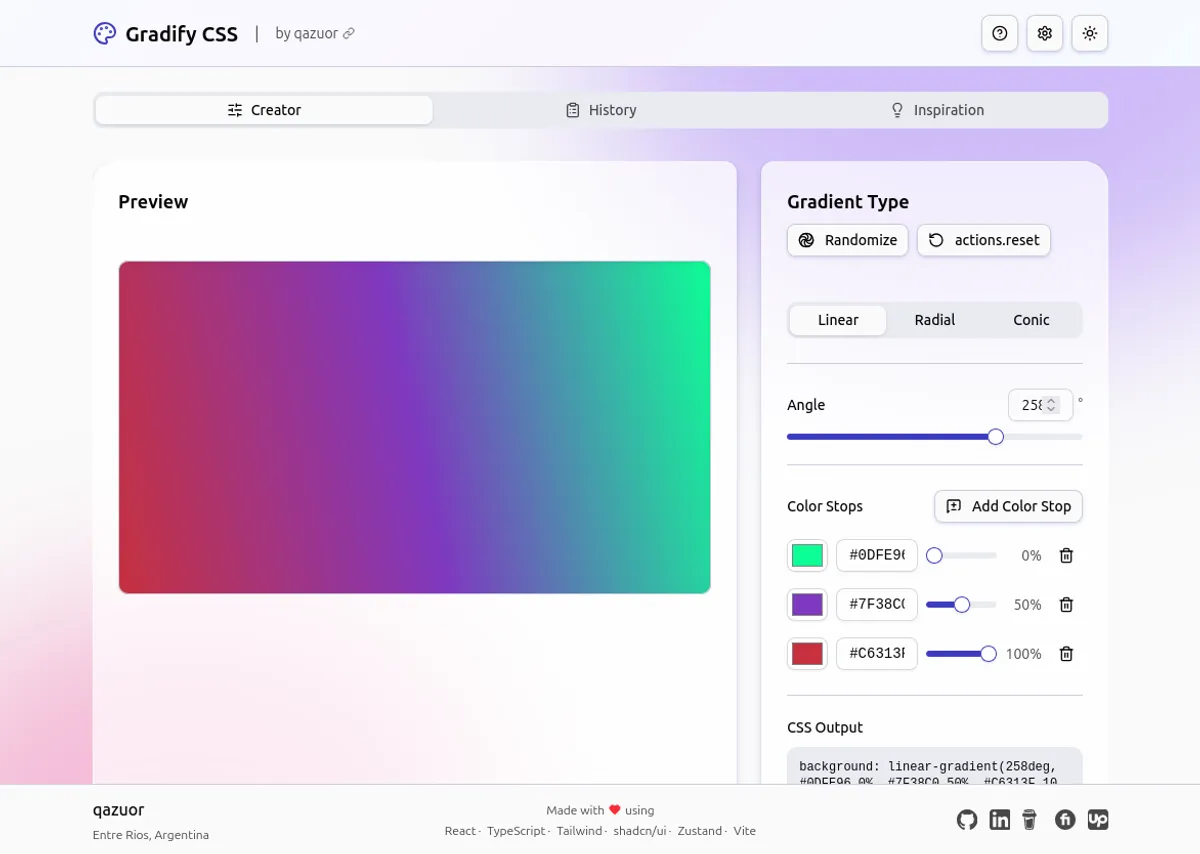This screenshot has width=1200, height=854.
Task: Open the Upwork profile icon
Action: 1098,819
